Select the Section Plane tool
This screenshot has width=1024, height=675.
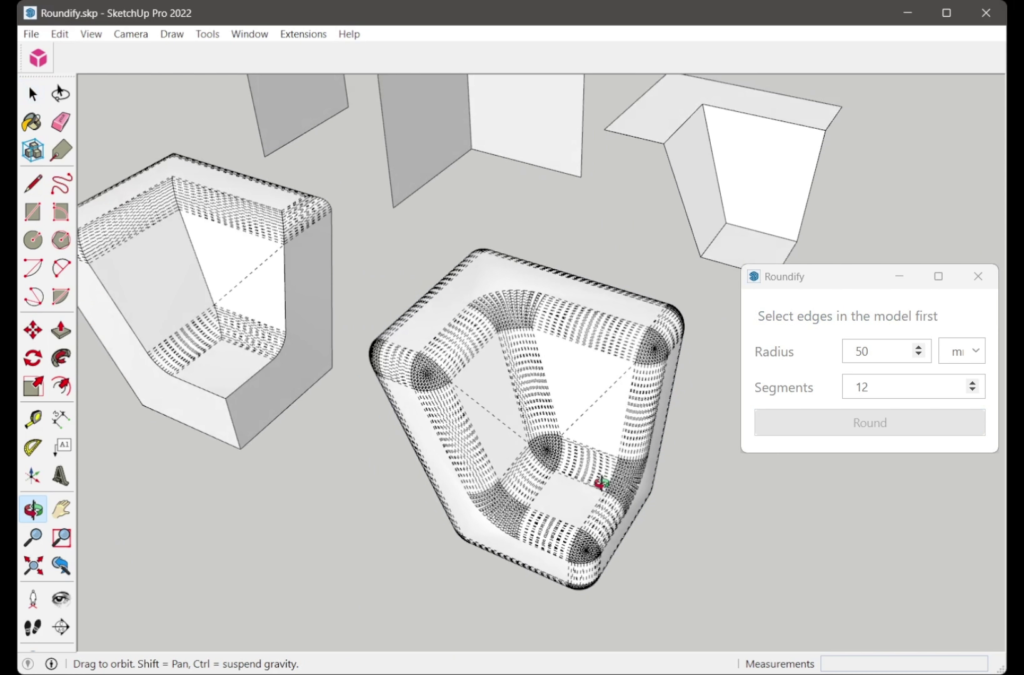click(x=61, y=627)
